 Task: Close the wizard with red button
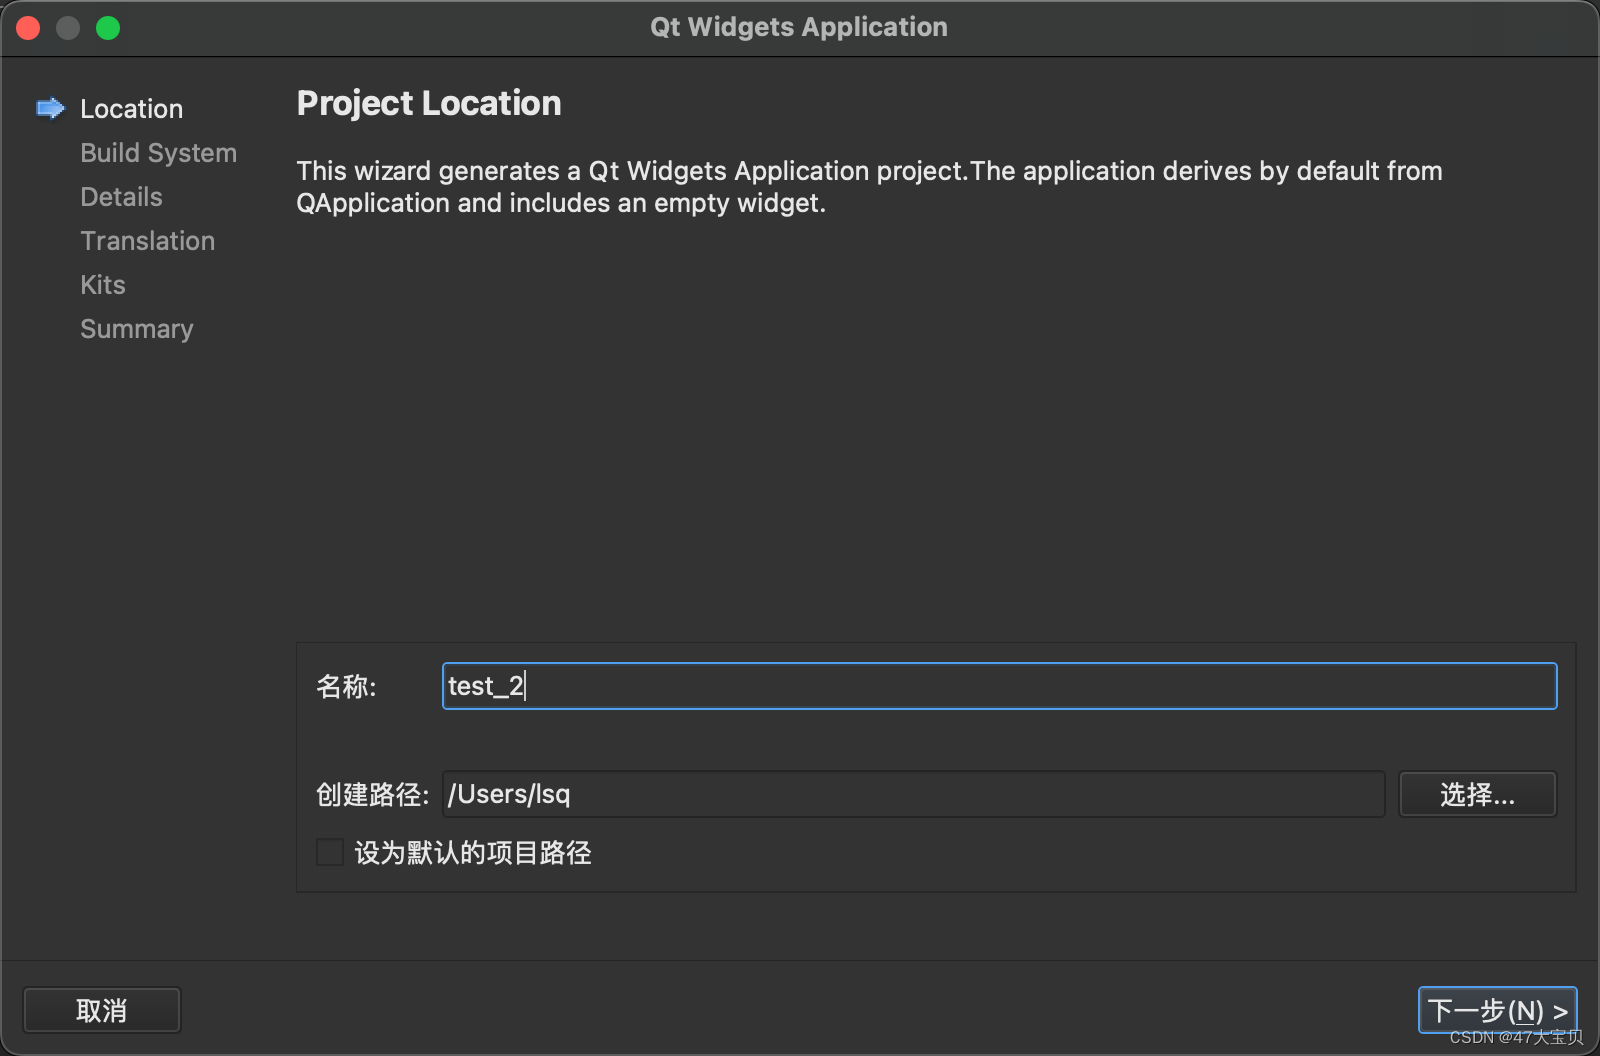pos(28,28)
